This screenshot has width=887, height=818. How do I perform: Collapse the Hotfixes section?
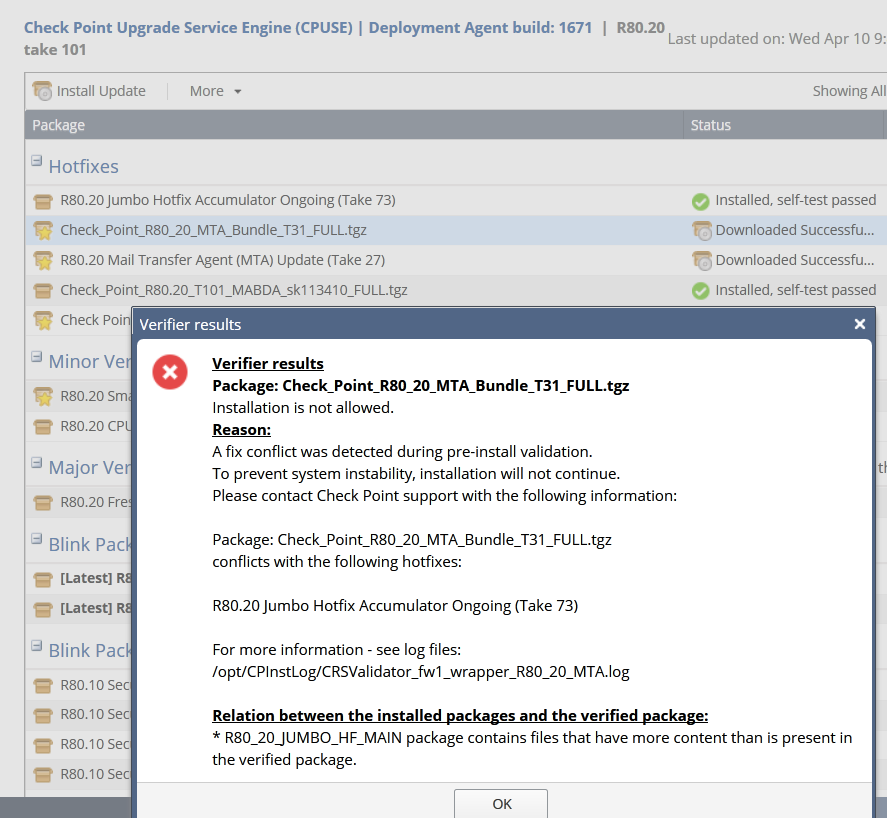(x=36, y=161)
